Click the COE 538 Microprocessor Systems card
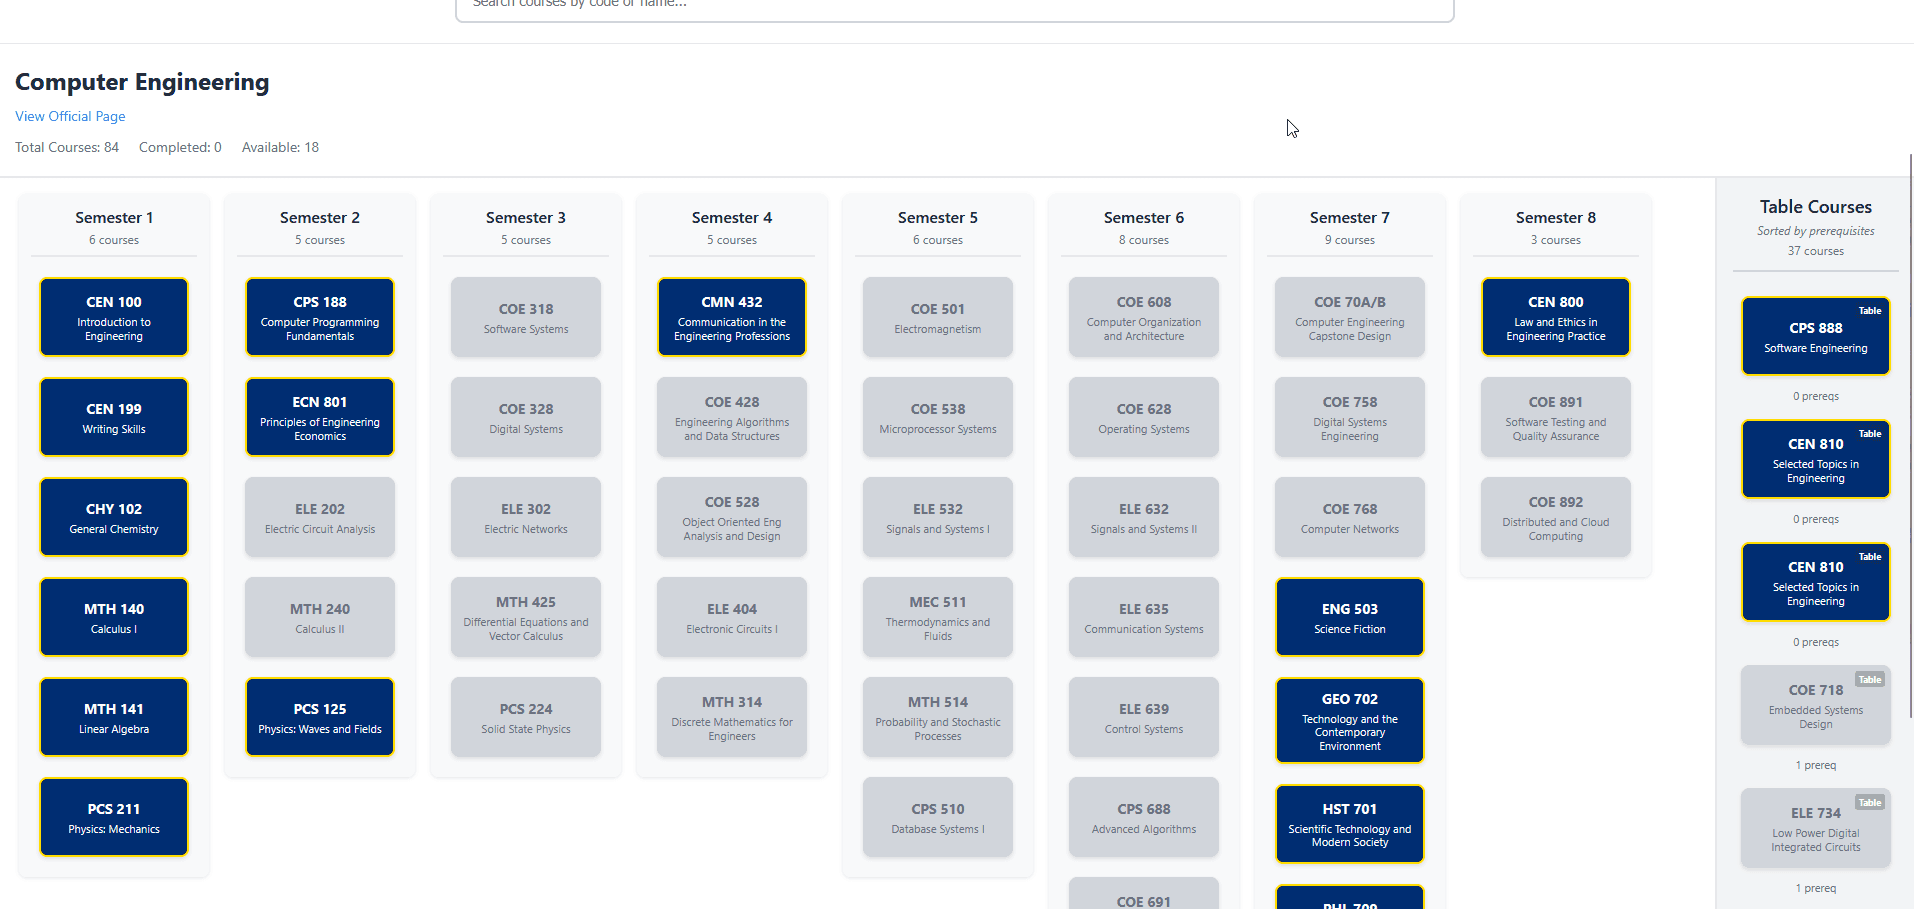The height and width of the screenshot is (909, 1914). click(x=938, y=417)
